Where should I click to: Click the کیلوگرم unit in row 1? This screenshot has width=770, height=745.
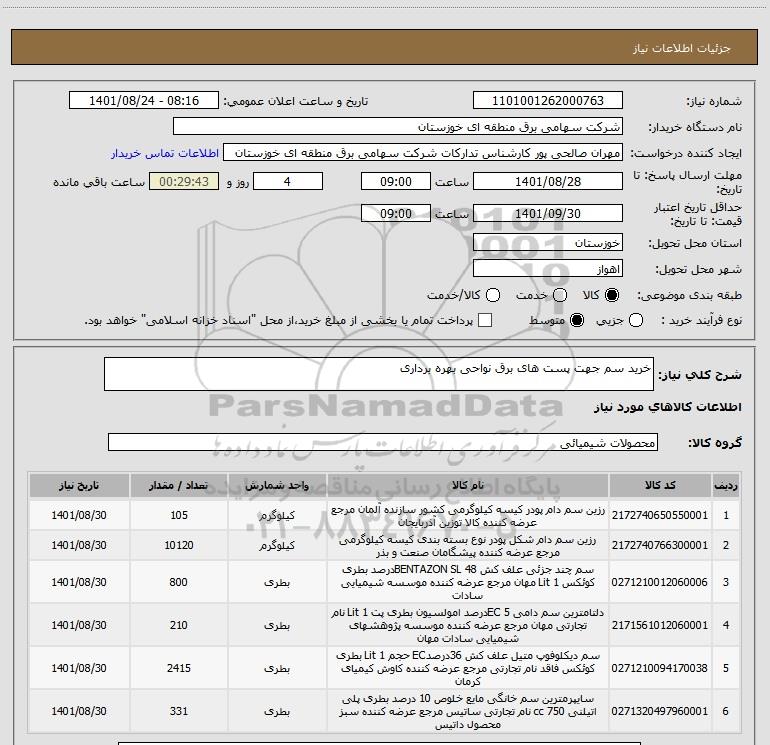(277, 515)
